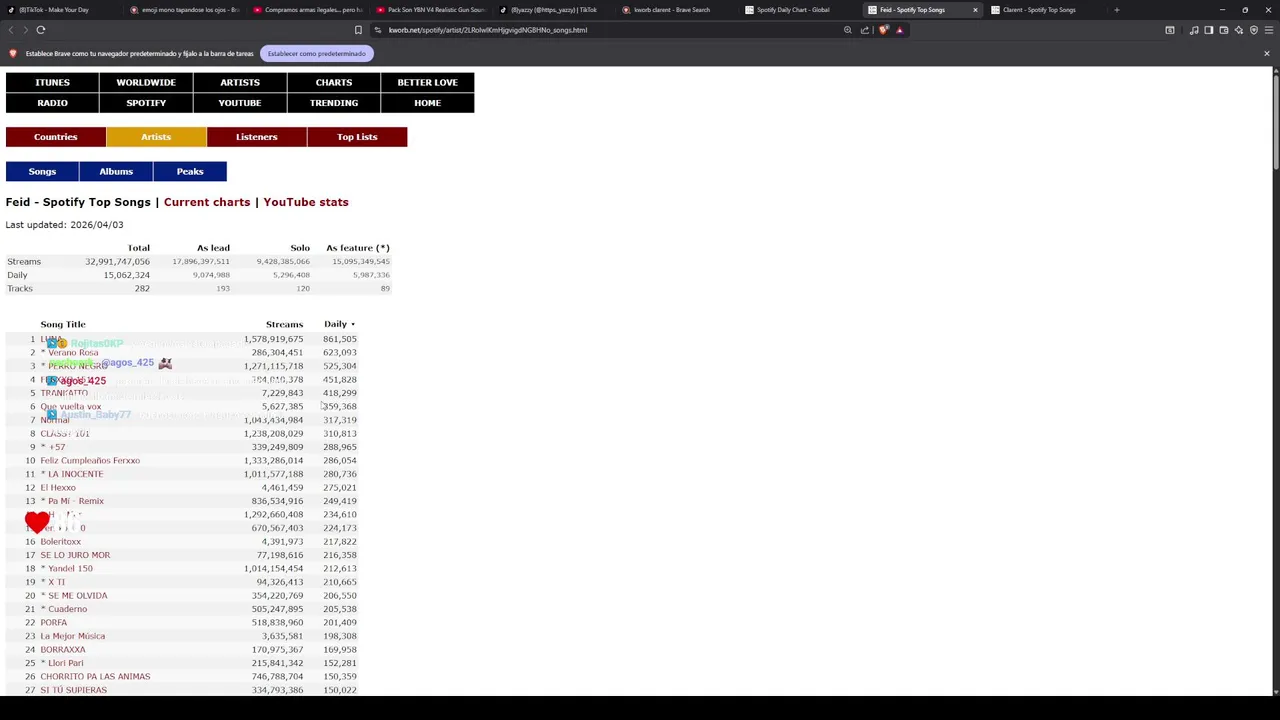Open Brave Playlist music note icon
Viewport: 1280px width, 720px height.
coord(1194,30)
